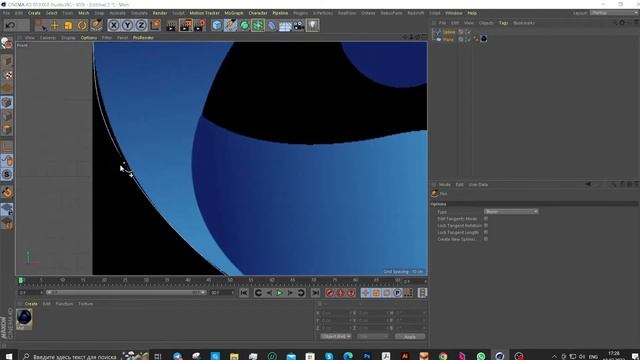Select Polygons mode in left sidebar
The height and width of the screenshot is (360, 640).
pyautogui.click(x=7, y=130)
